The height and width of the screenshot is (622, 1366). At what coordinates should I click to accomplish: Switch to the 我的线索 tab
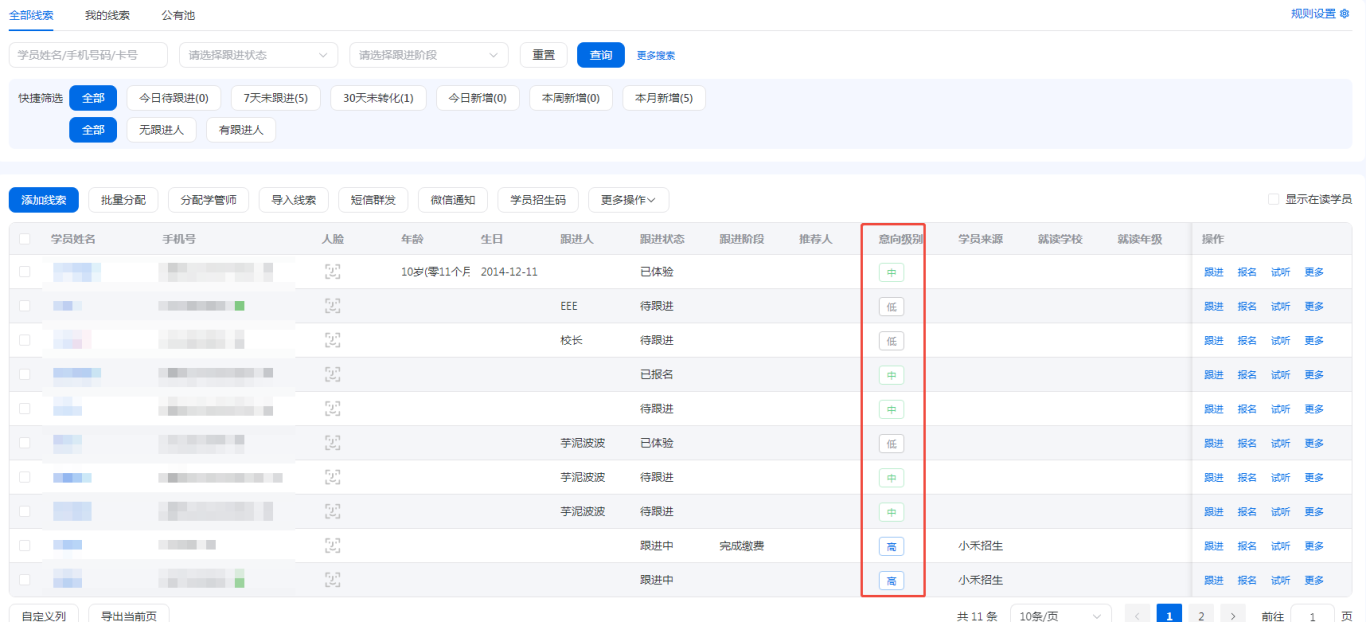pyautogui.click(x=107, y=16)
